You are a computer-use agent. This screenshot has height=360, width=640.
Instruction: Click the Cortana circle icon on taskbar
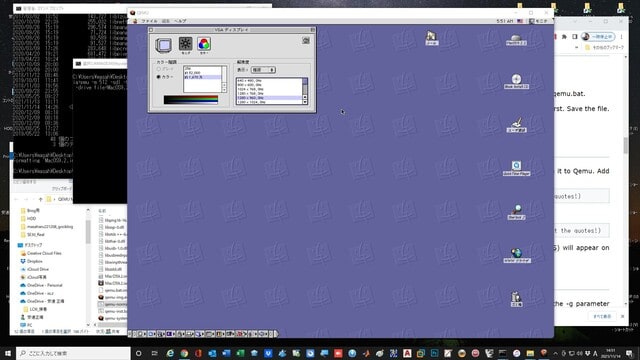coord(138,353)
